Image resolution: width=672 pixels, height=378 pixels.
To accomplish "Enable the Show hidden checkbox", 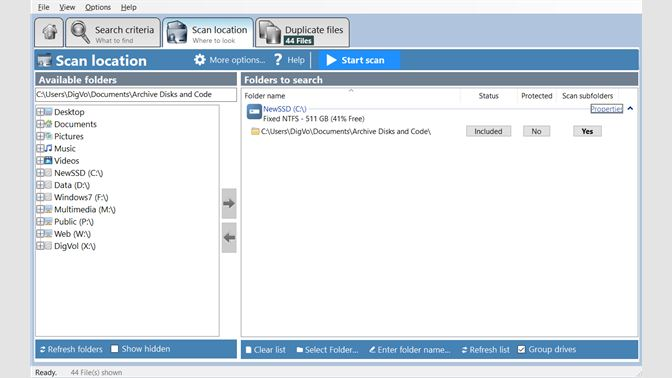I will click(114, 349).
